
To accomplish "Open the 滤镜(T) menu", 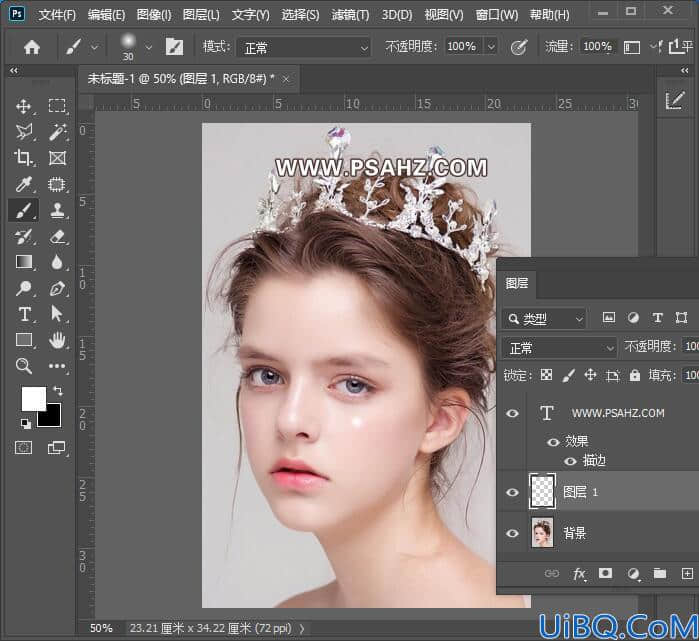I will (350, 15).
